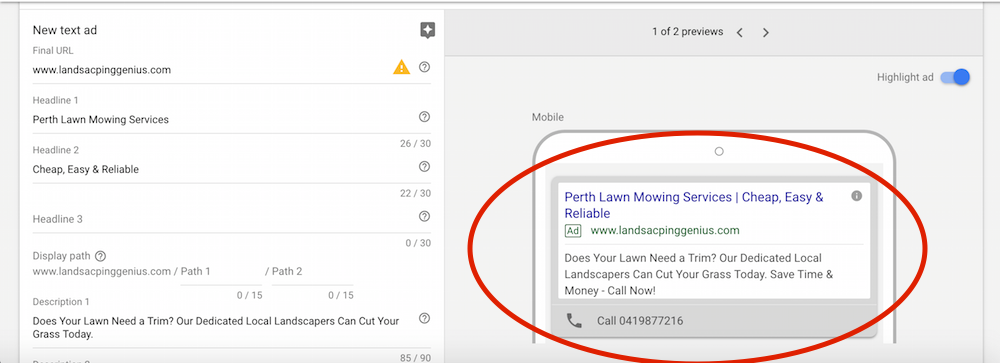Screen dimensions: 1000x363
Task: Click the Headline 3 input field
Action: pos(223,219)
